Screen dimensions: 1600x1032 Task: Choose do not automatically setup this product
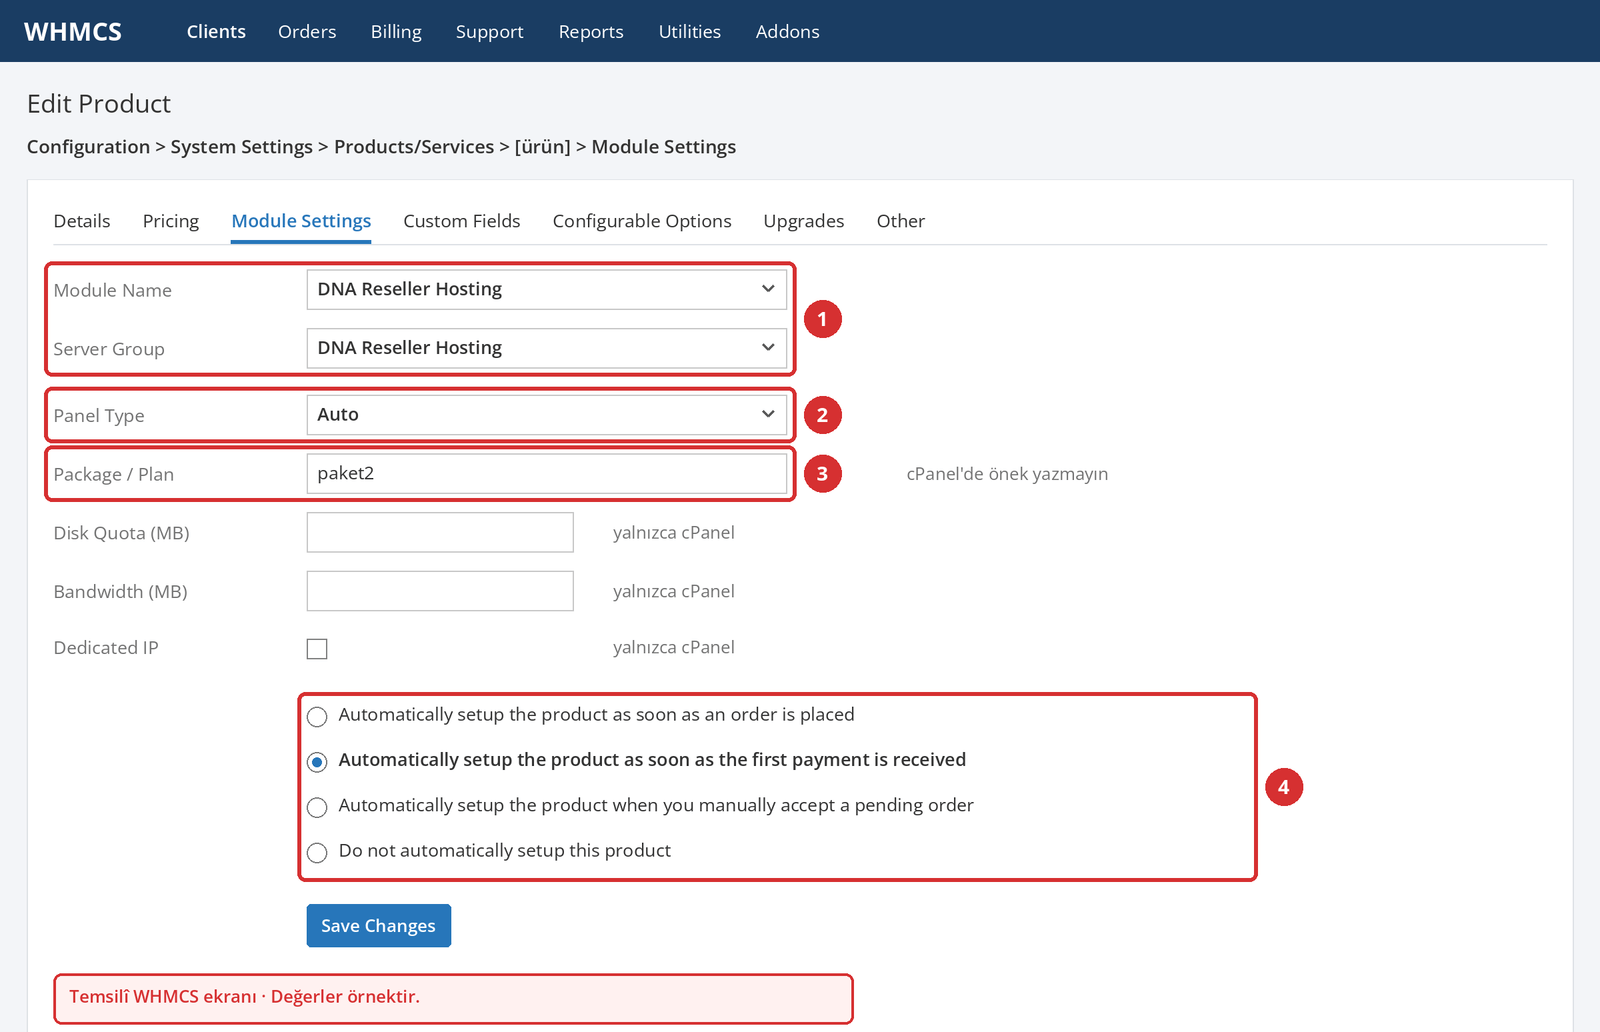[317, 853]
